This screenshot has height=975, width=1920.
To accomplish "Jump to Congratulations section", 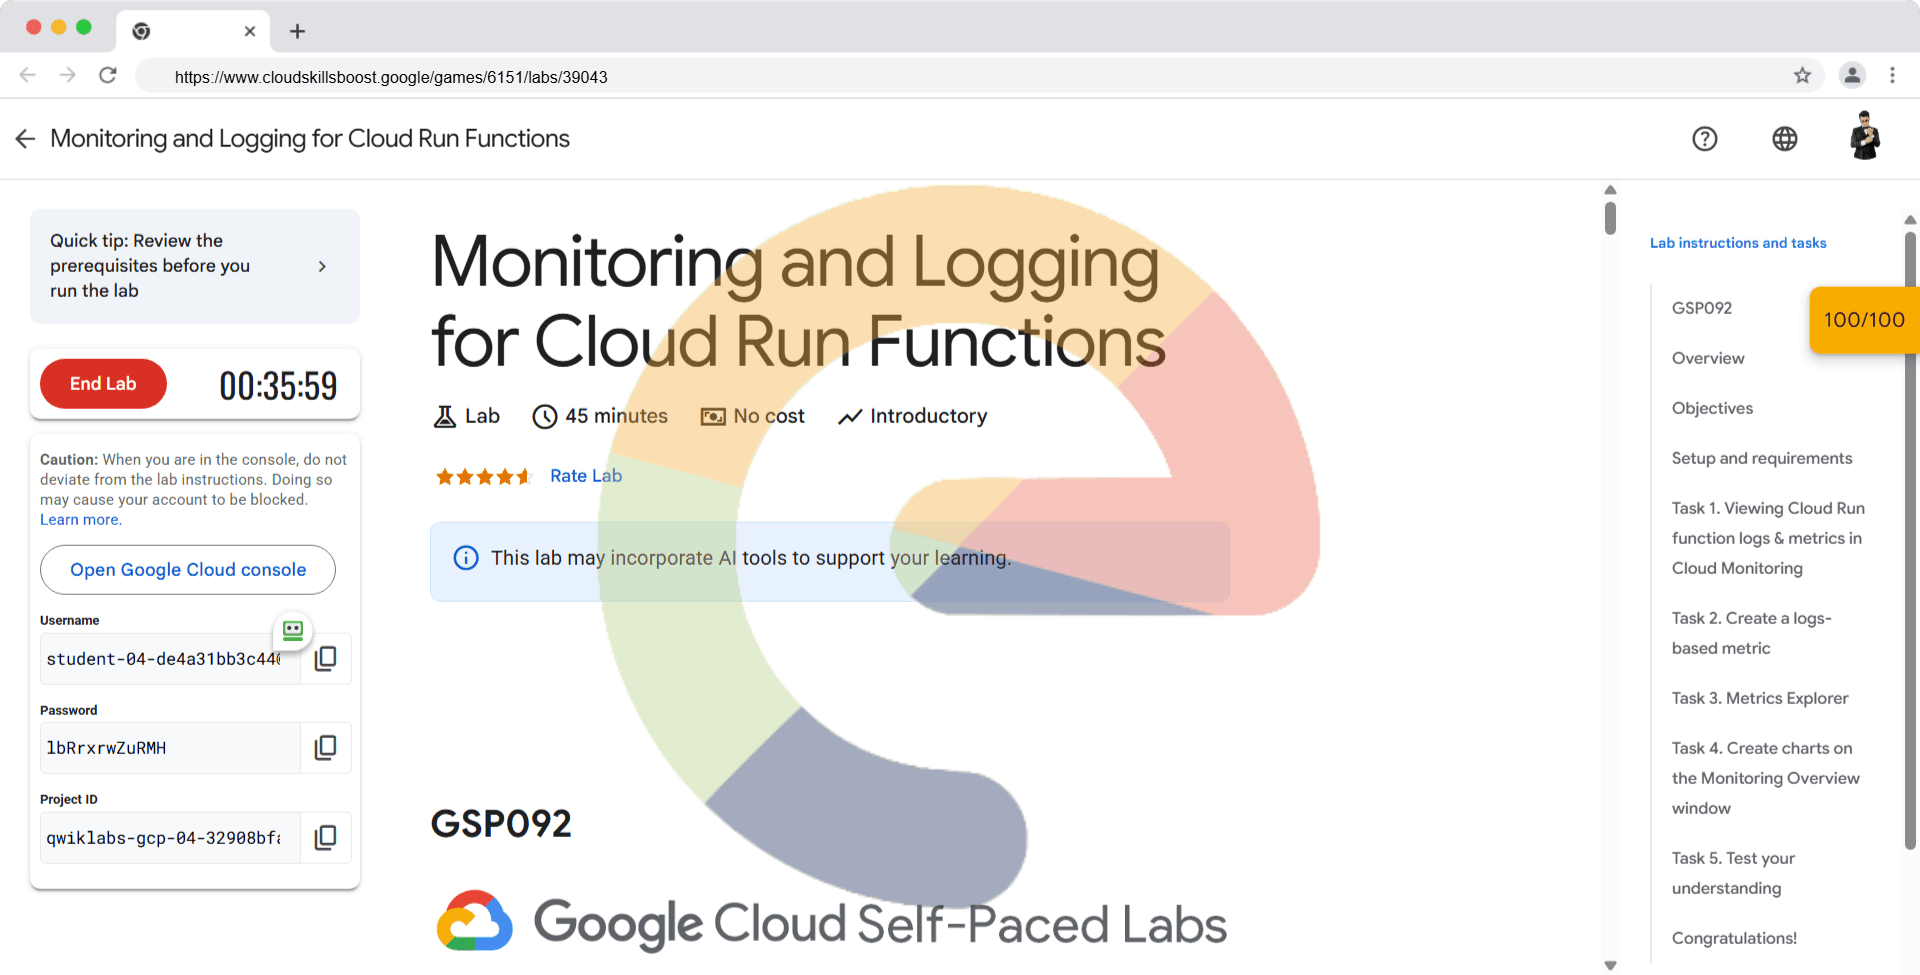I will click(1734, 938).
